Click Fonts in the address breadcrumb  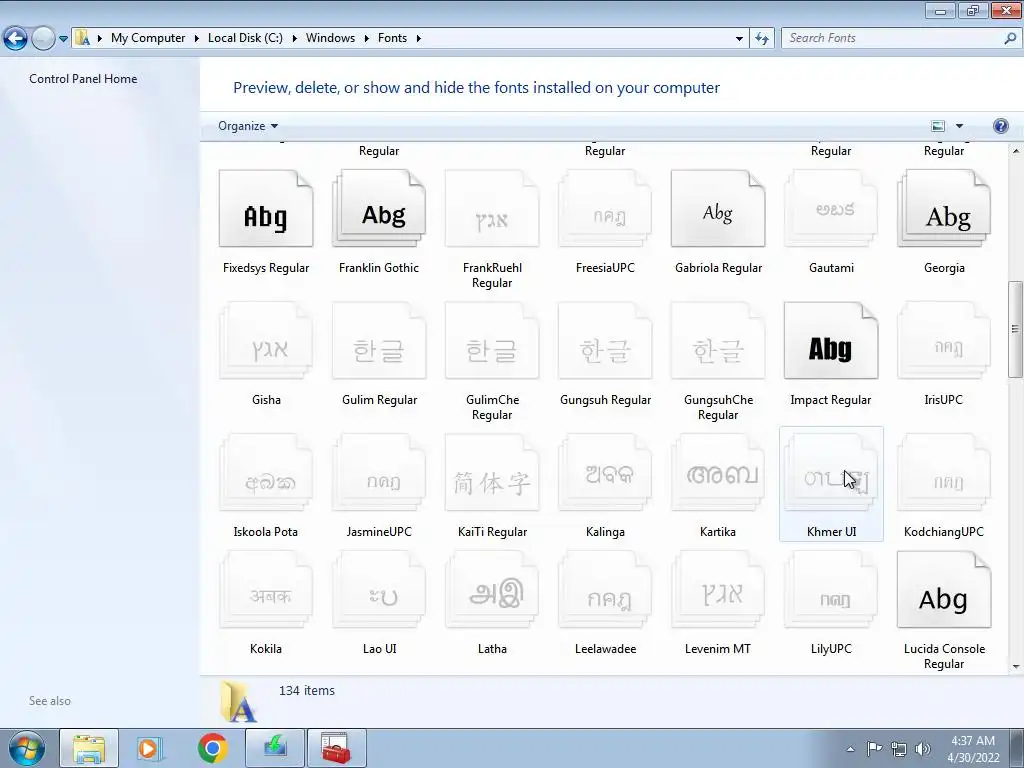pyautogui.click(x=392, y=38)
